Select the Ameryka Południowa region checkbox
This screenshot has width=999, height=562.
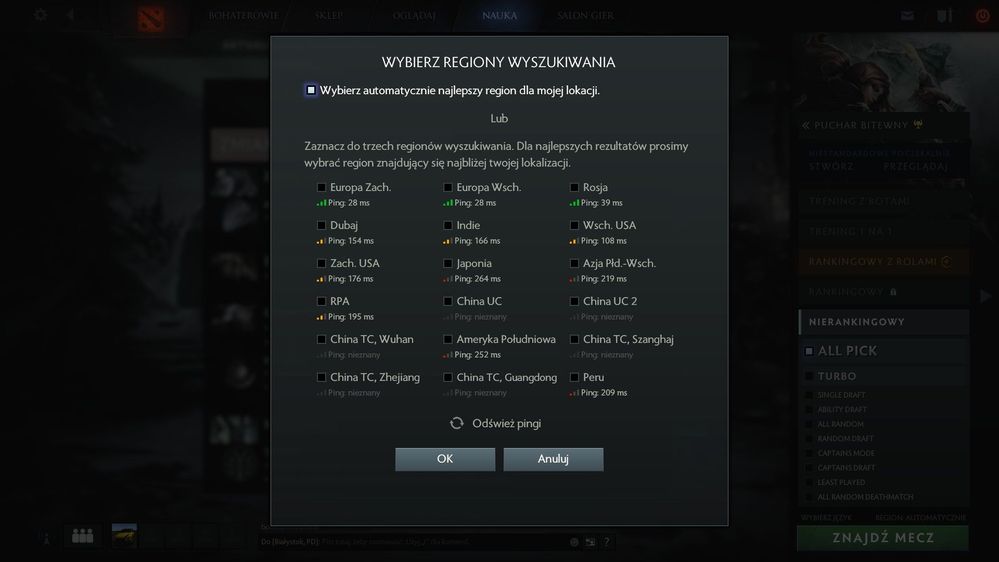[x=448, y=339]
